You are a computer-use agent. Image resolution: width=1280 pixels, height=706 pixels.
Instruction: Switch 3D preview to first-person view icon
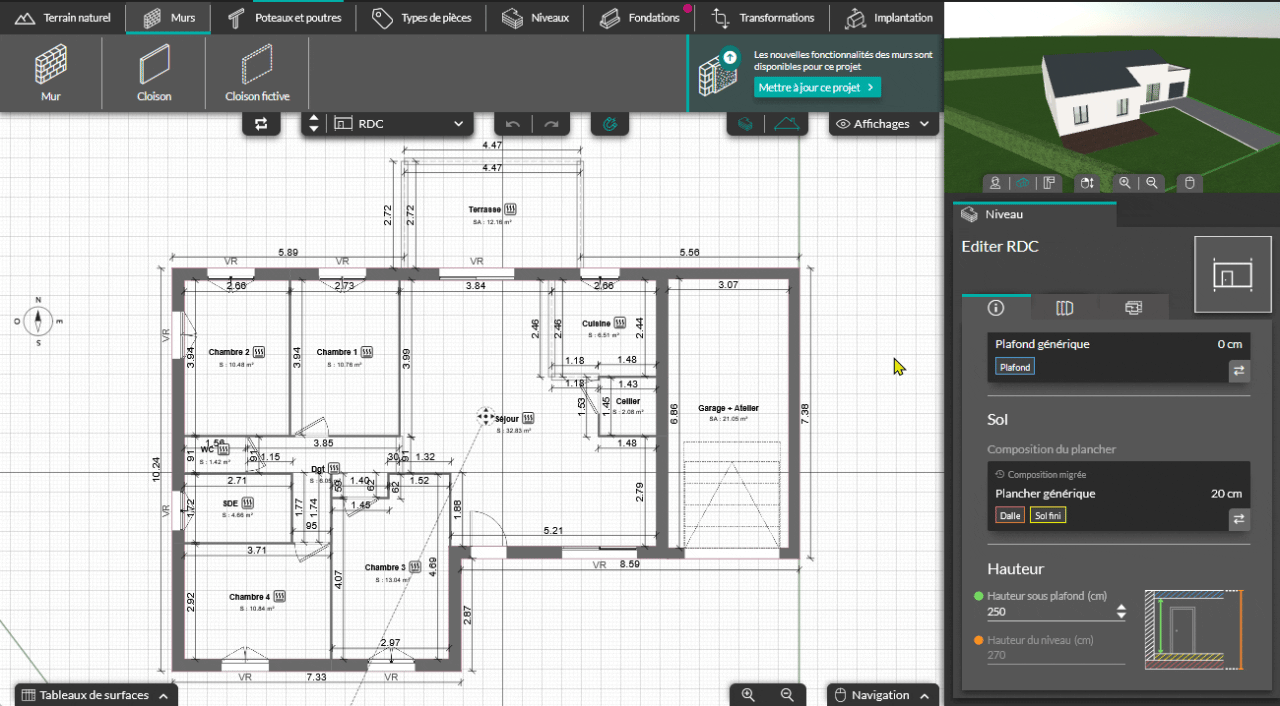coord(995,183)
